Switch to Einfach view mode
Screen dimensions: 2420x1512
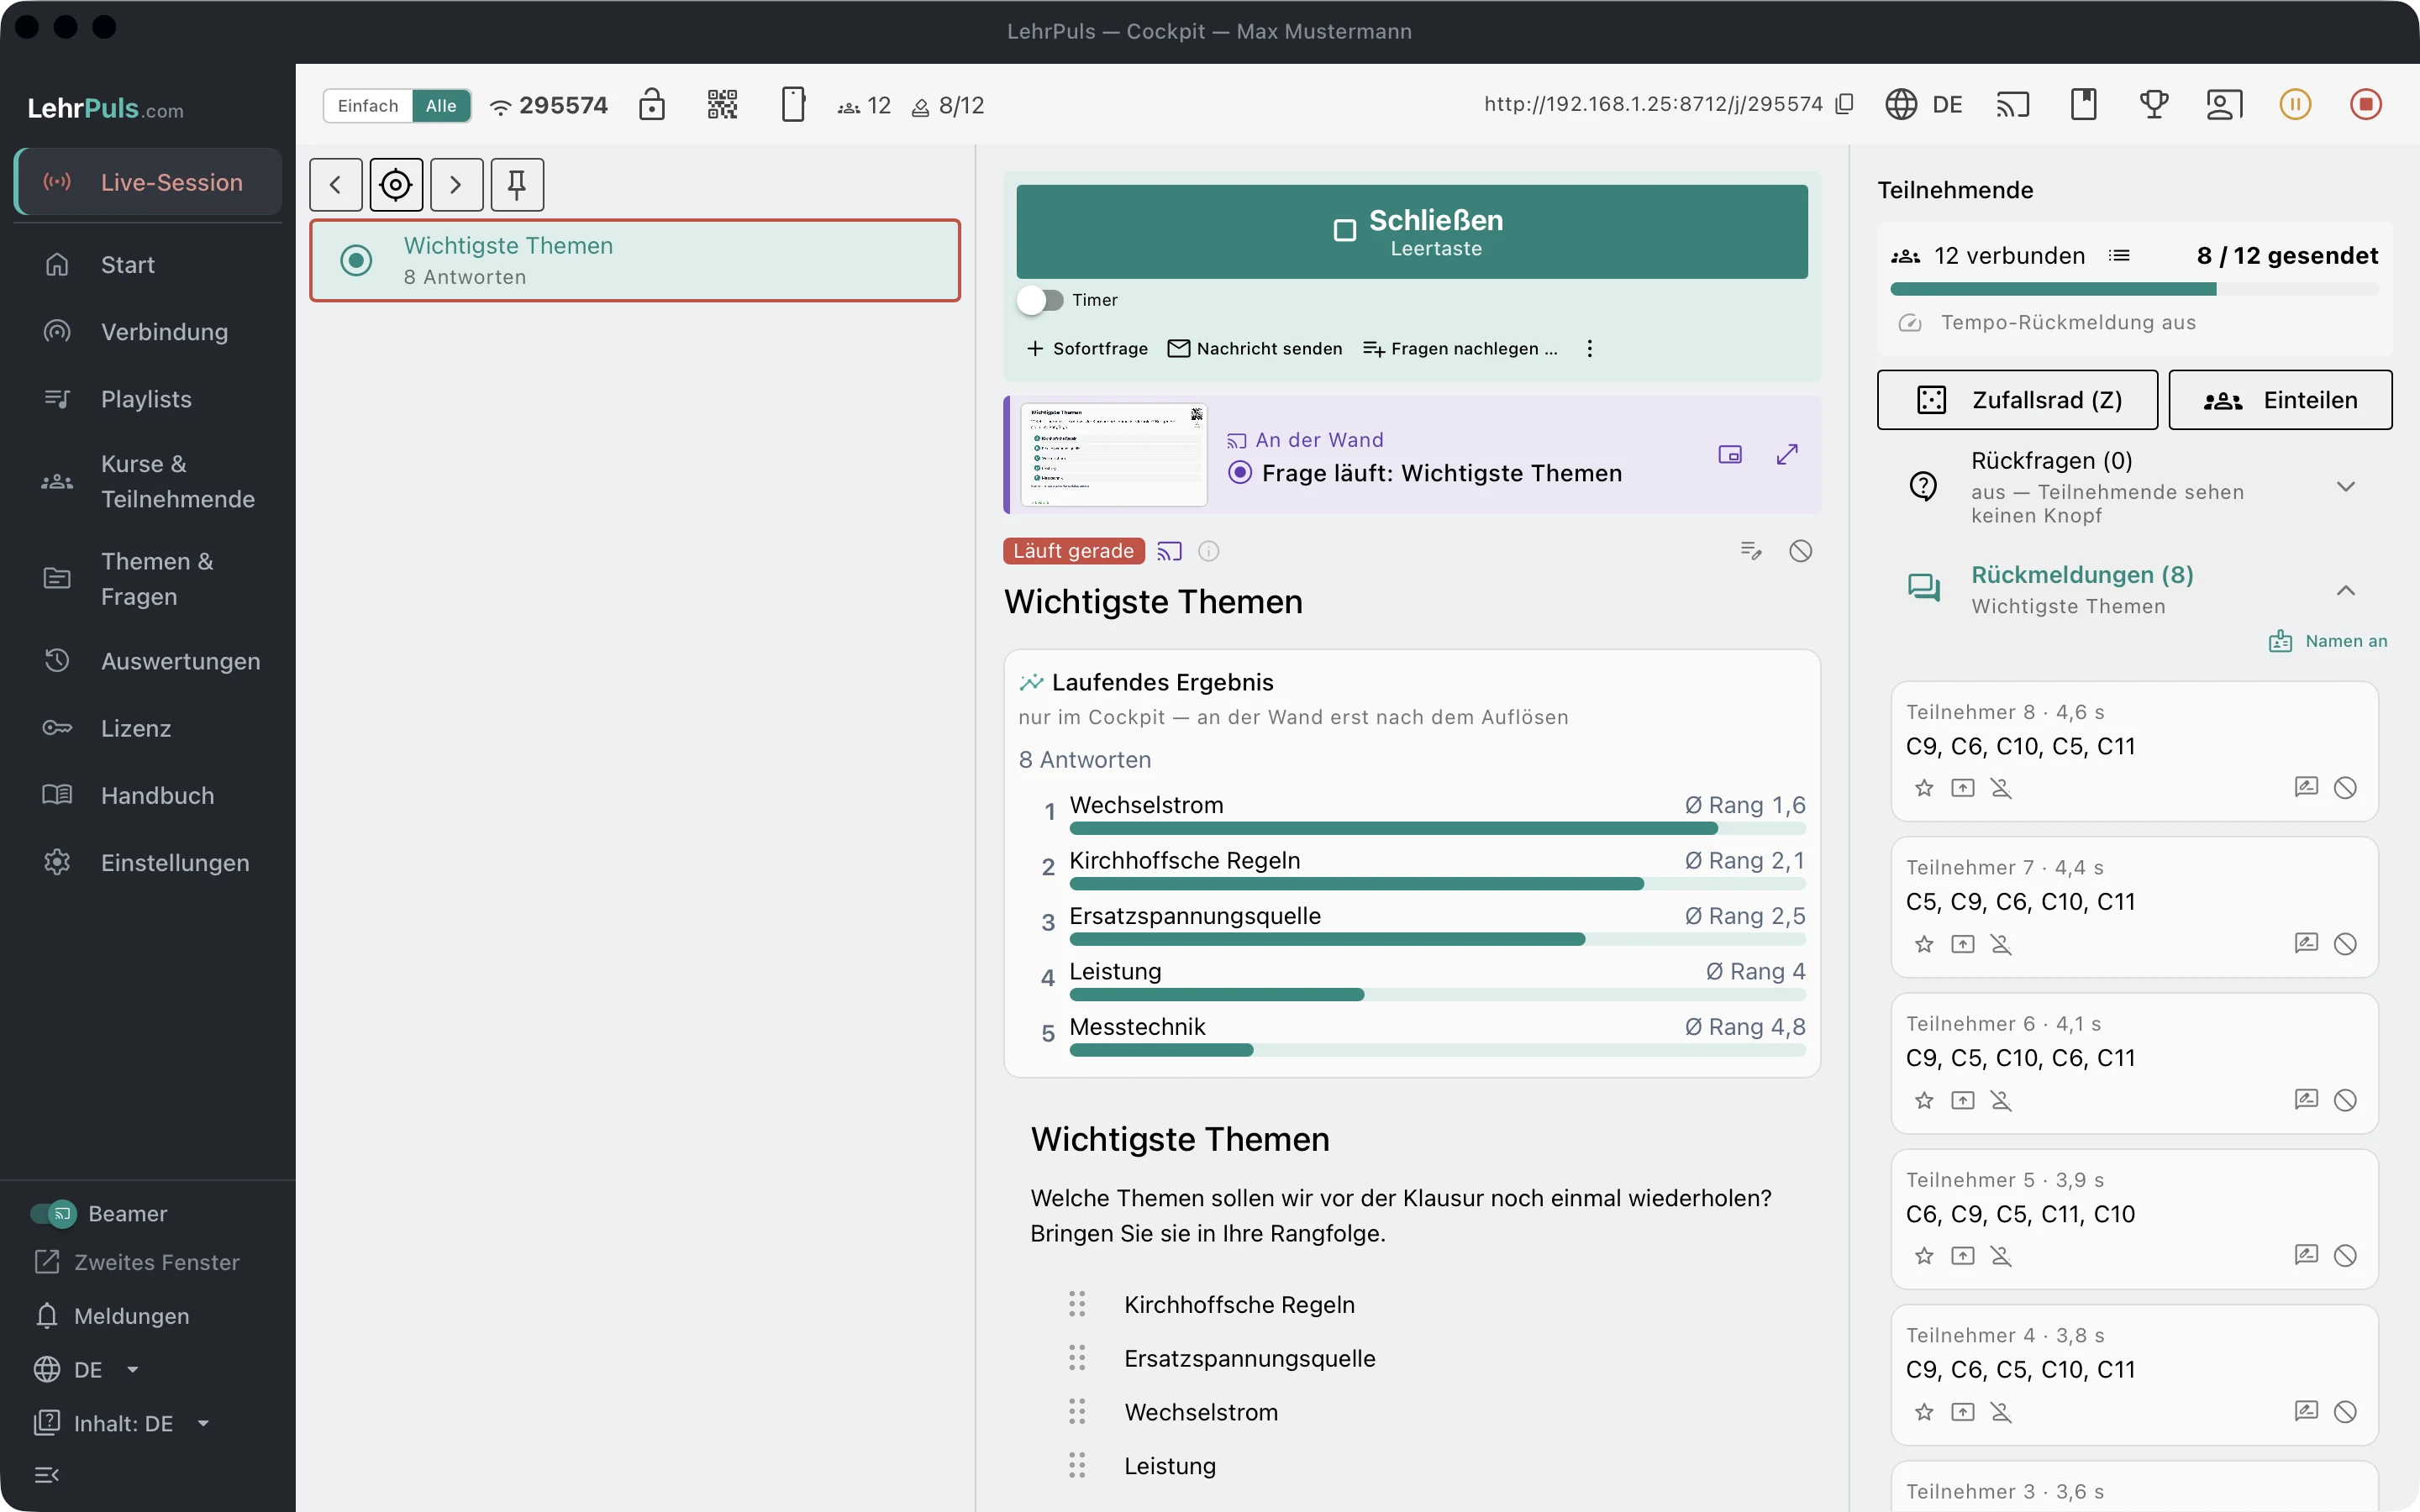(368, 105)
